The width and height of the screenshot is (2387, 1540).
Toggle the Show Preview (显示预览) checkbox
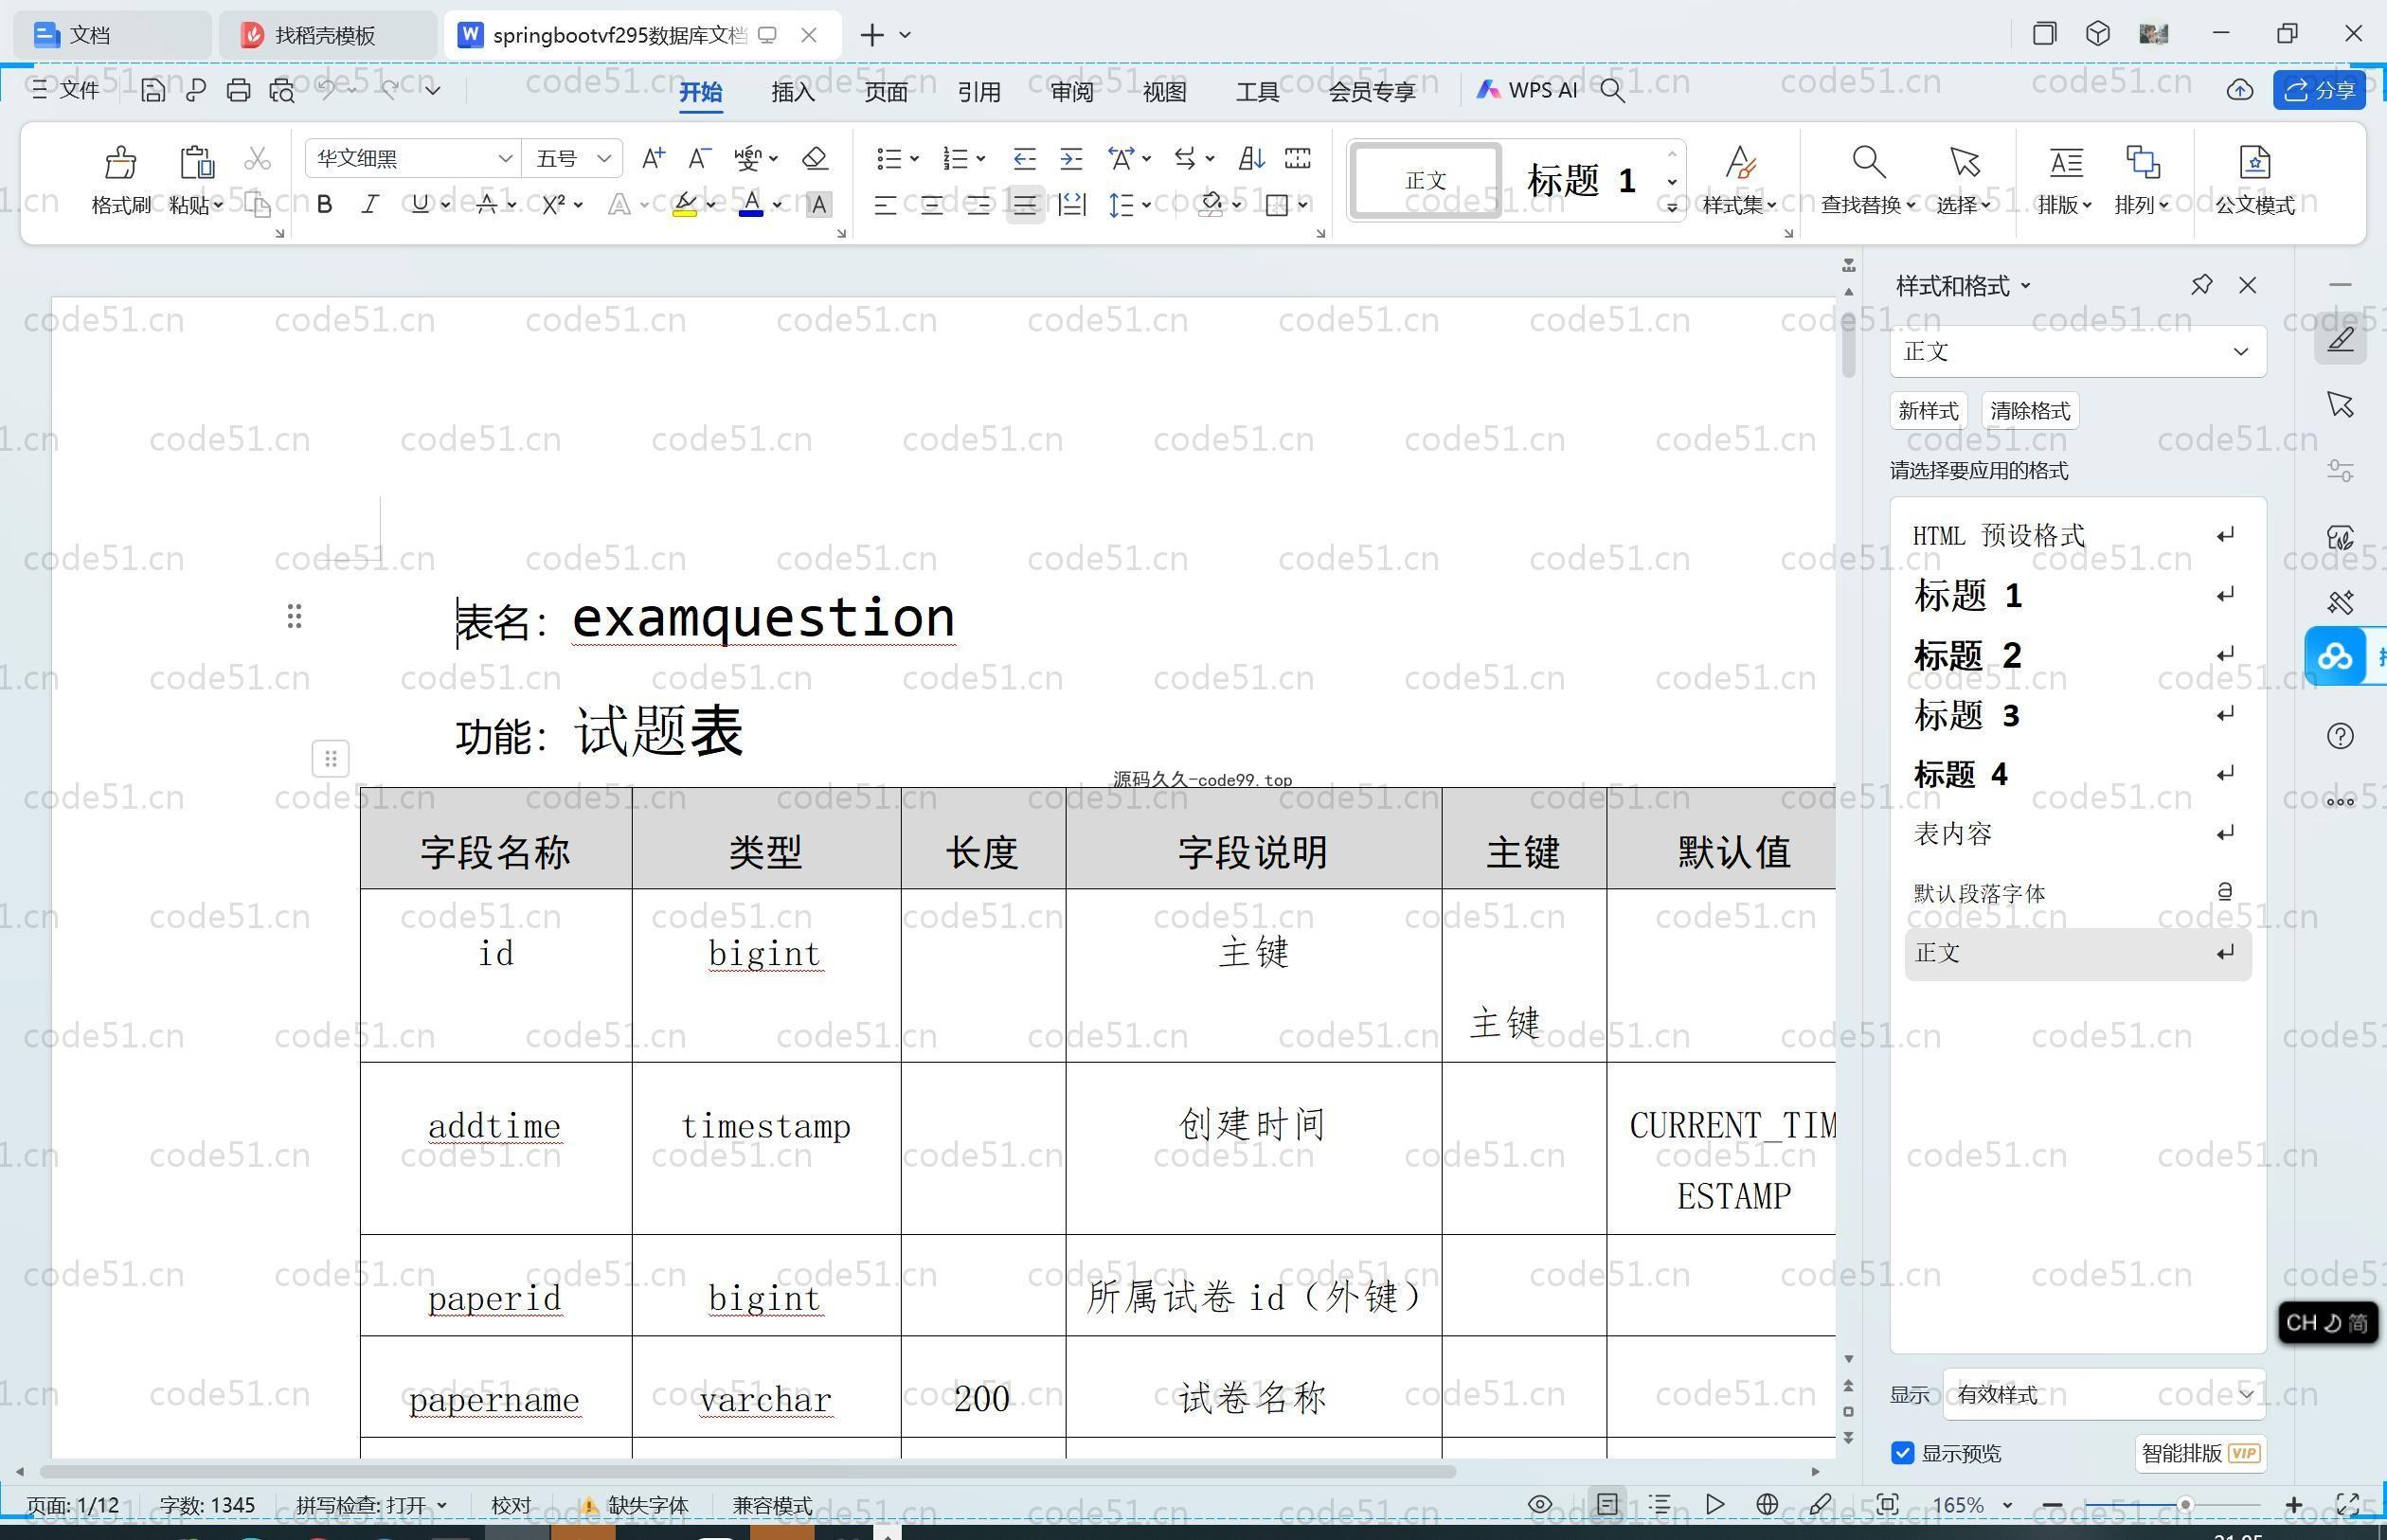pos(1902,1453)
